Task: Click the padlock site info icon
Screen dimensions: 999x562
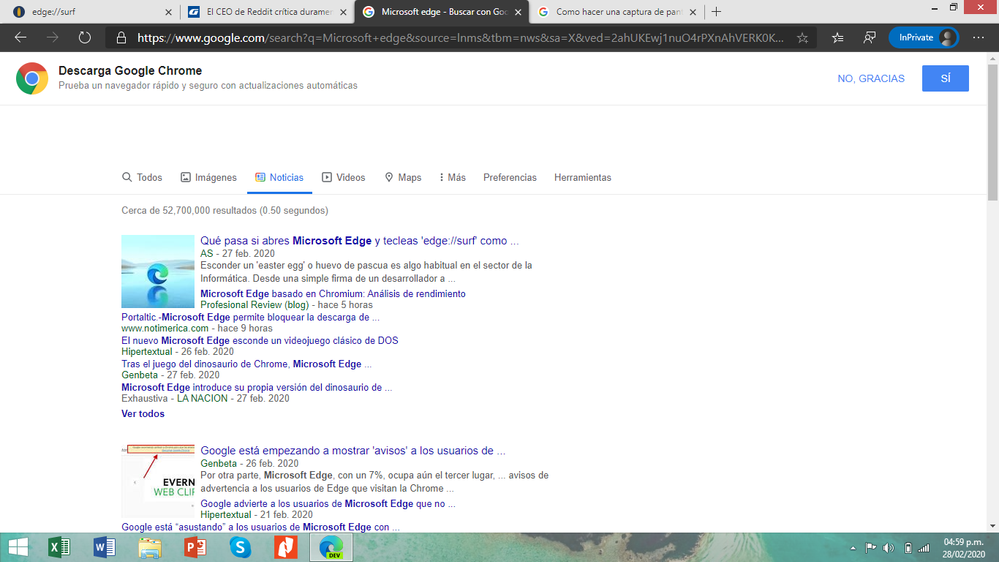Action: point(121,38)
